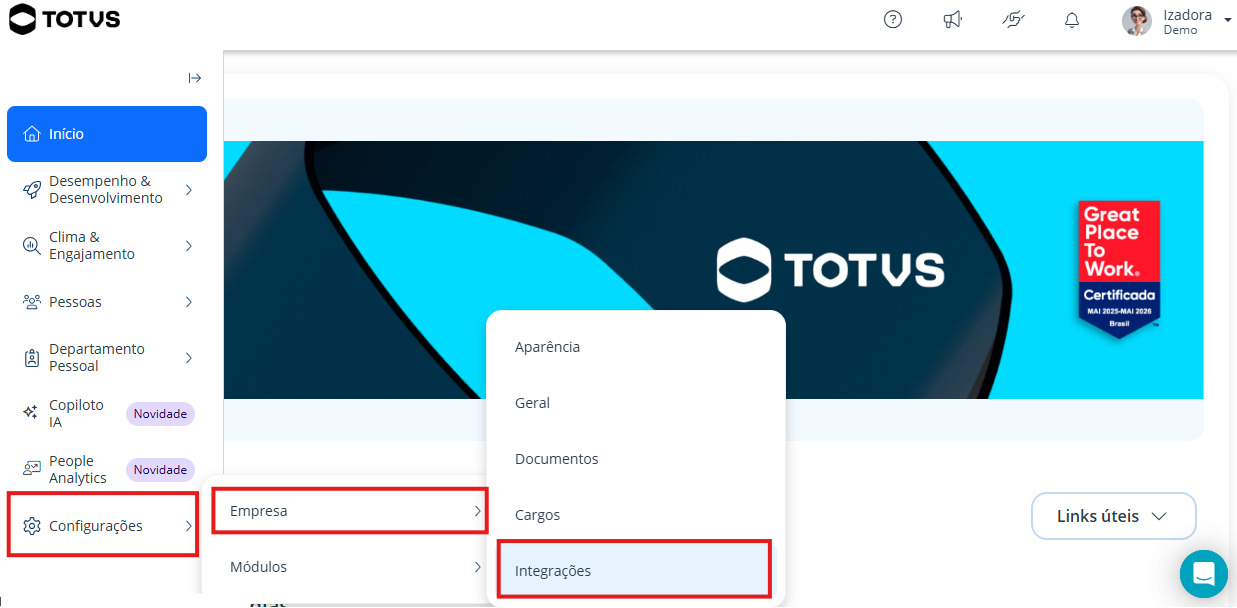Click the Great Place To Work badge
Screen dimensions: 1237x608
coord(1119,269)
